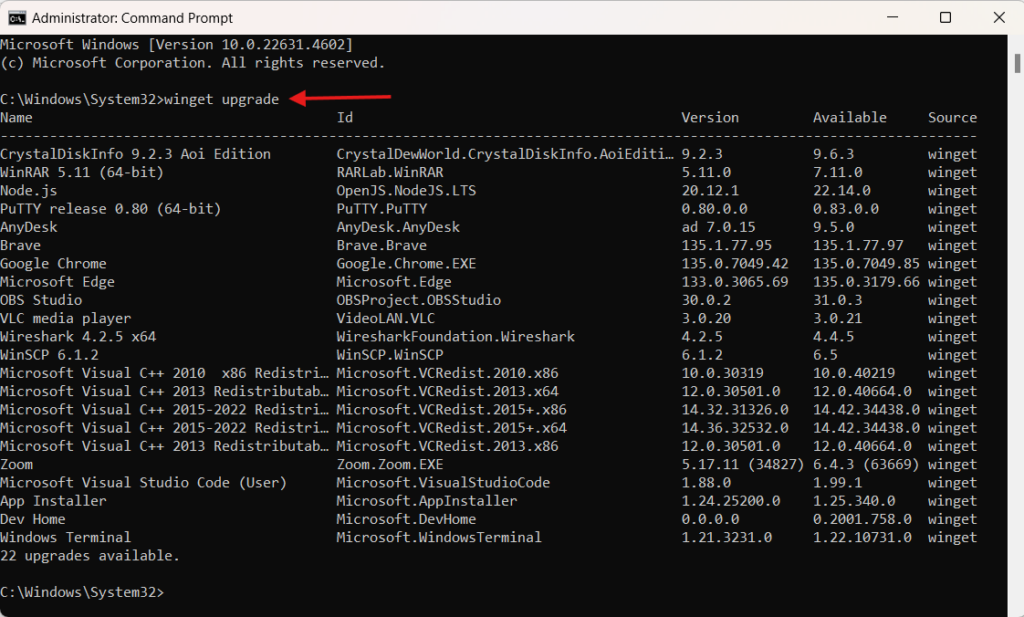Click Chrome available version '135.0.7049.85'
The width and height of the screenshot is (1024, 617).
coord(866,264)
